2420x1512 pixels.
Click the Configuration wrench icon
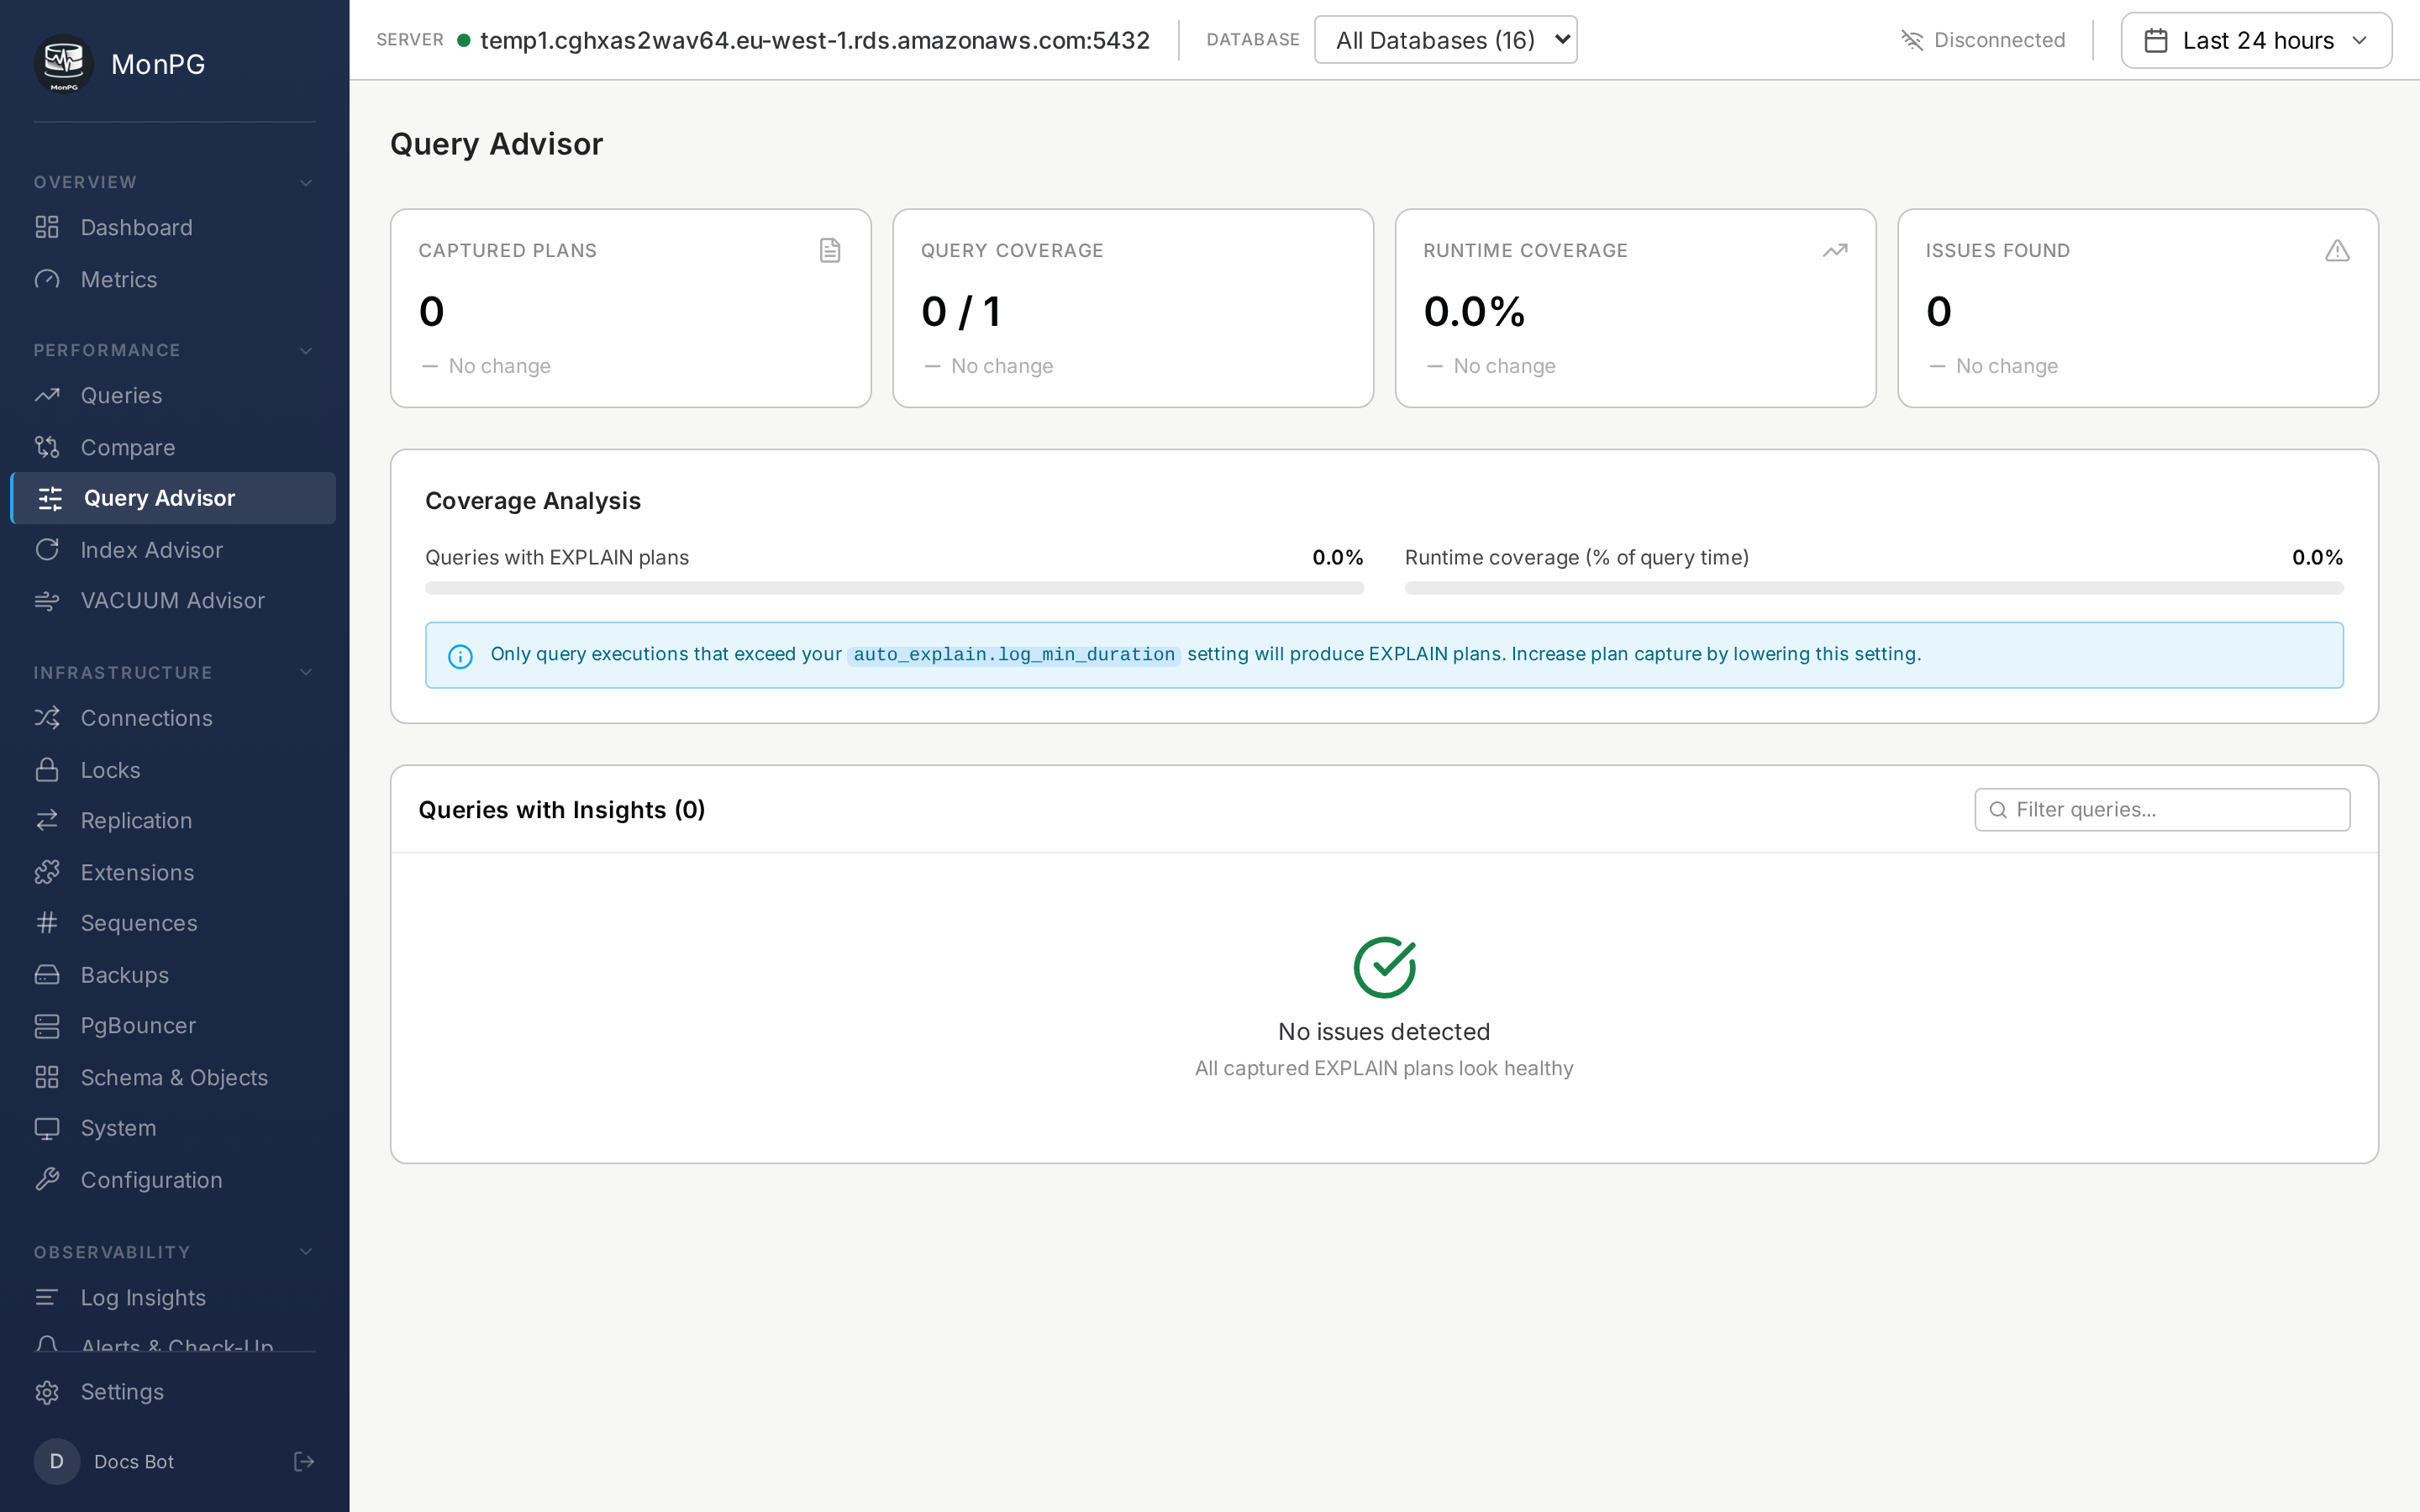click(x=47, y=1179)
